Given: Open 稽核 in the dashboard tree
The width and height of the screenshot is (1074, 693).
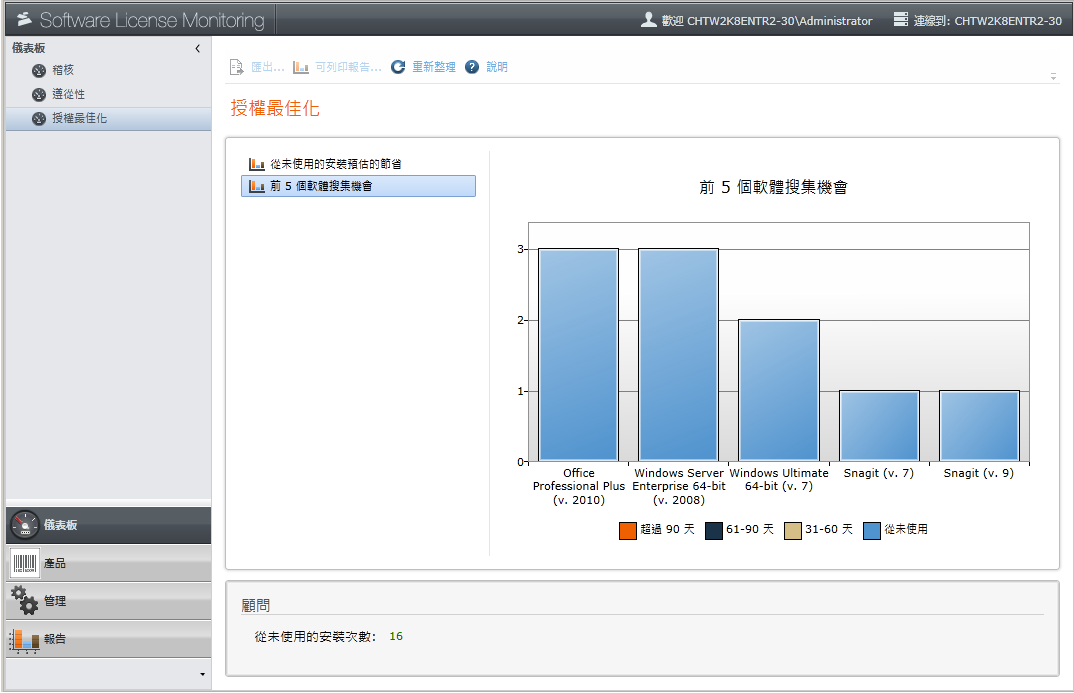Looking at the screenshot, I should pyautogui.click(x=63, y=70).
